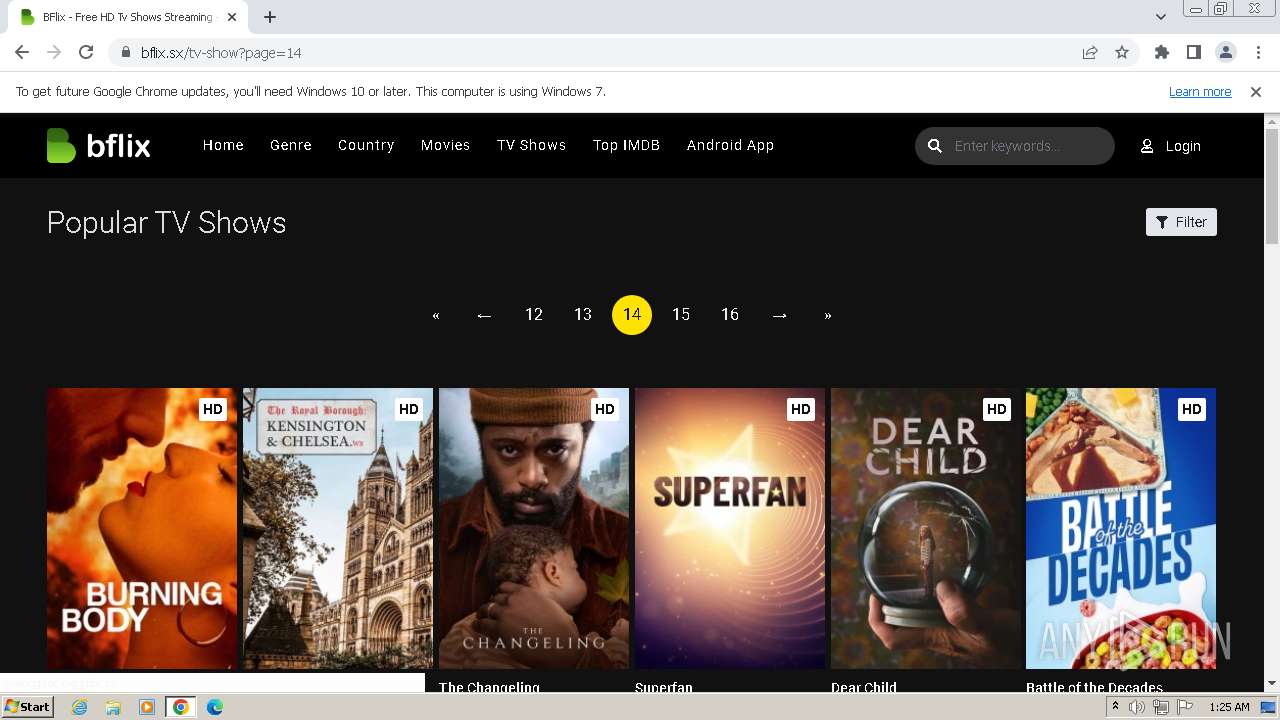The image size is (1280, 720).
Task: Open the Filter options
Action: 1181,222
